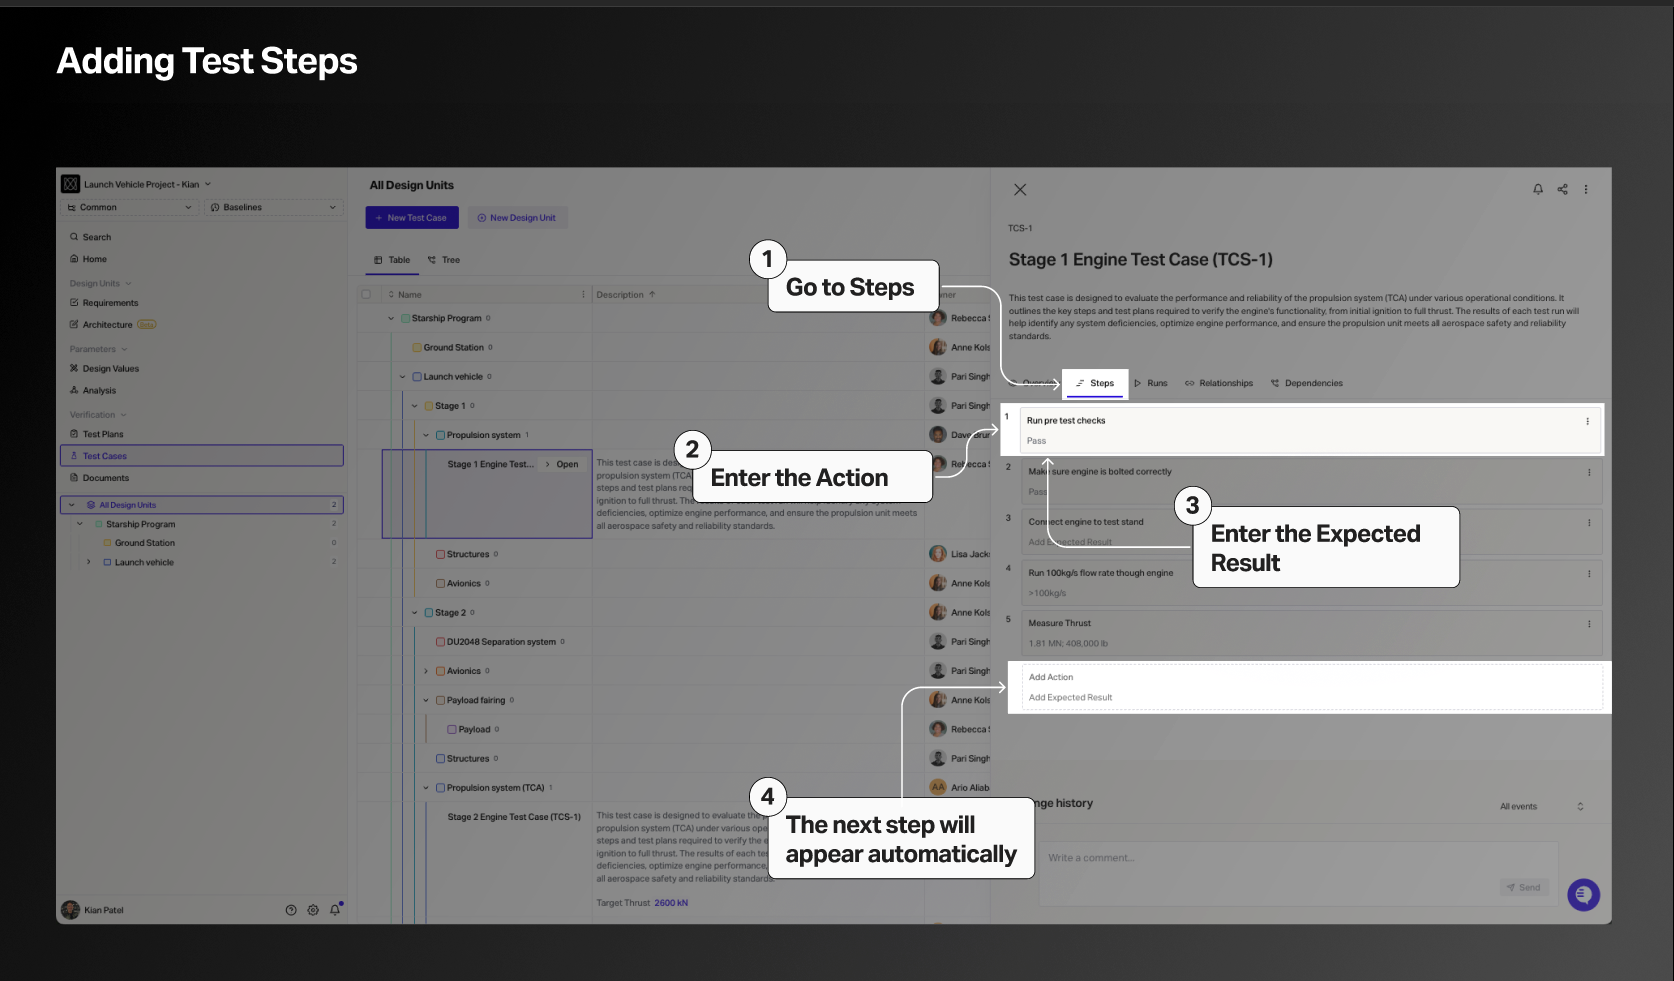The width and height of the screenshot is (1674, 981).
Task: Click the help icon beside Kian Patel
Action: [x=291, y=910]
